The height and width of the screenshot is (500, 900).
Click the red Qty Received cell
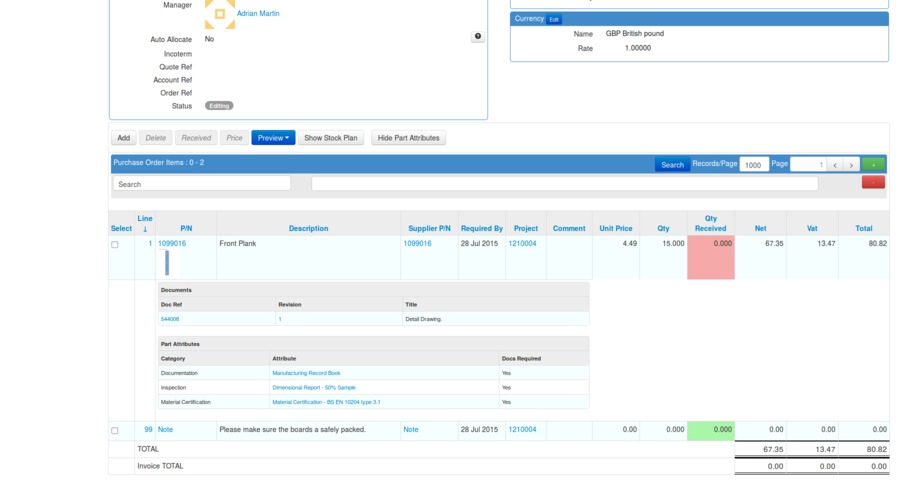tap(710, 257)
